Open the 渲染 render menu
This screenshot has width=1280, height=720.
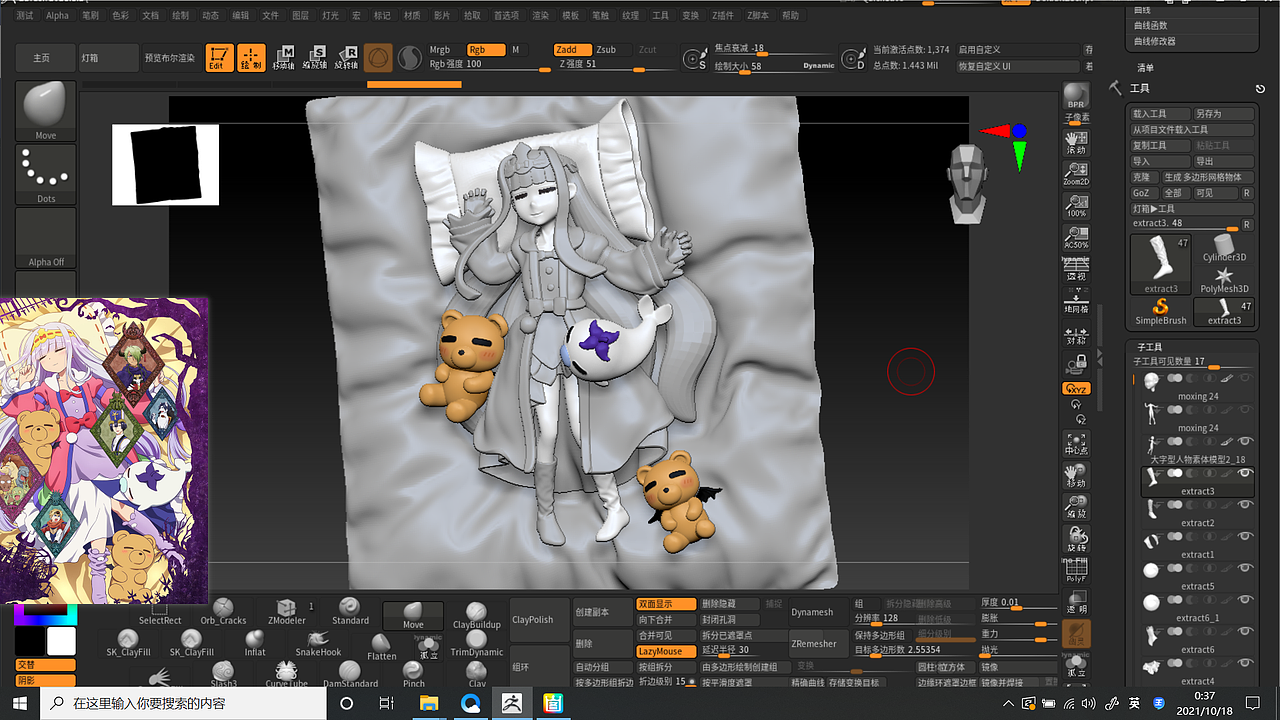tap(540, 16)
